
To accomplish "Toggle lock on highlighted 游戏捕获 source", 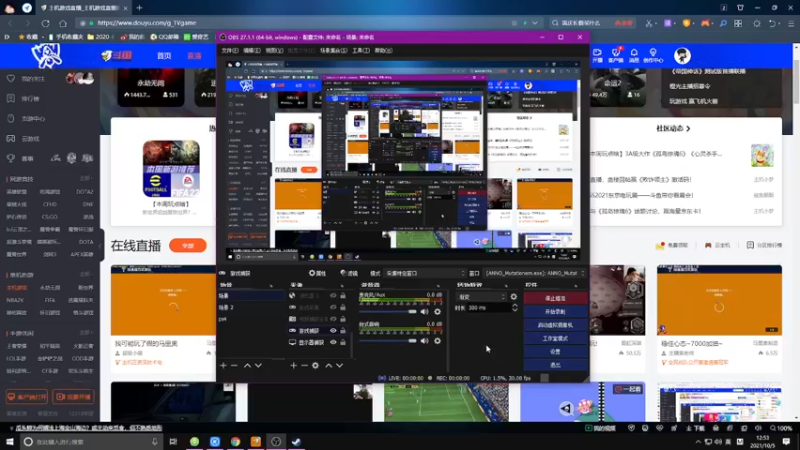I will [343, 331].
